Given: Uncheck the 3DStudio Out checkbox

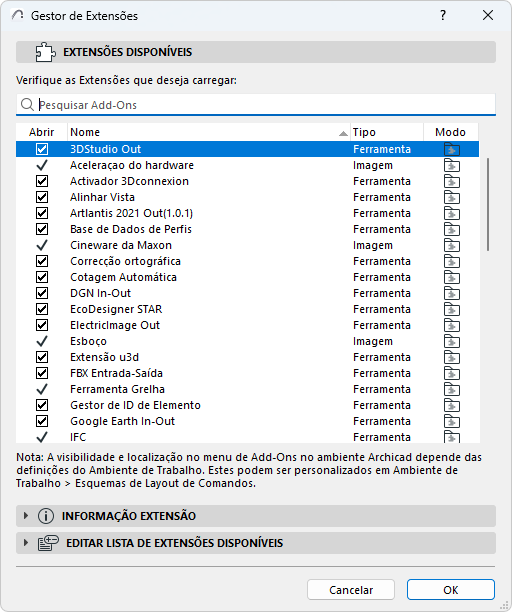Looking at the screenshot, I should (42, 149).
